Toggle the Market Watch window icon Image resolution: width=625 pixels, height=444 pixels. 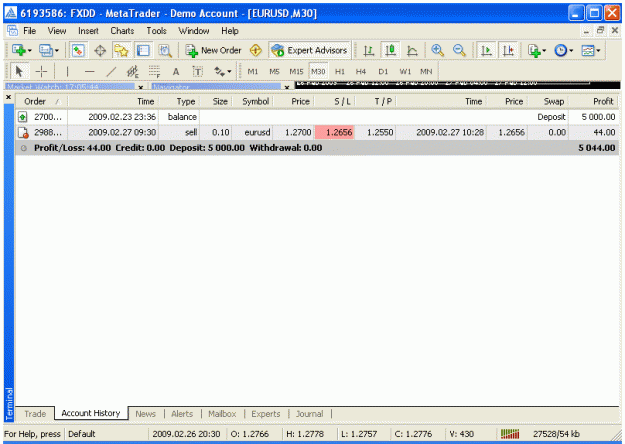click(78, 51)
